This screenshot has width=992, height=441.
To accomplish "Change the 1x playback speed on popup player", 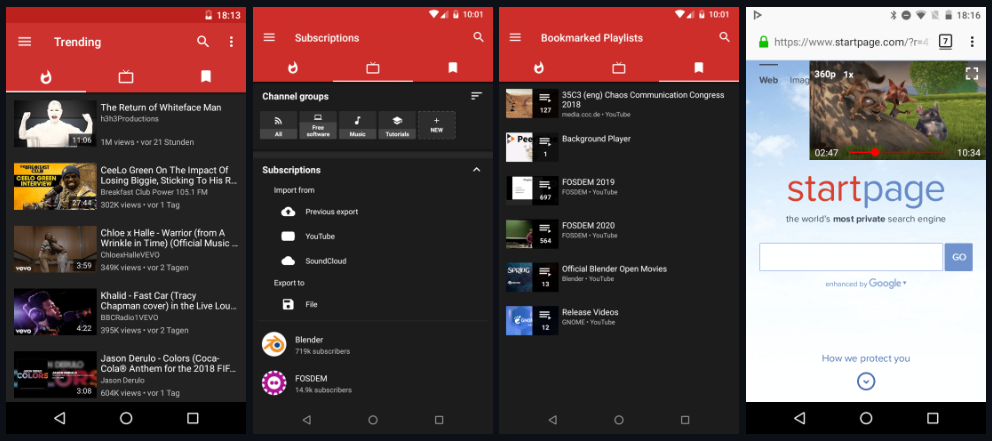I will tap(849, 74).
